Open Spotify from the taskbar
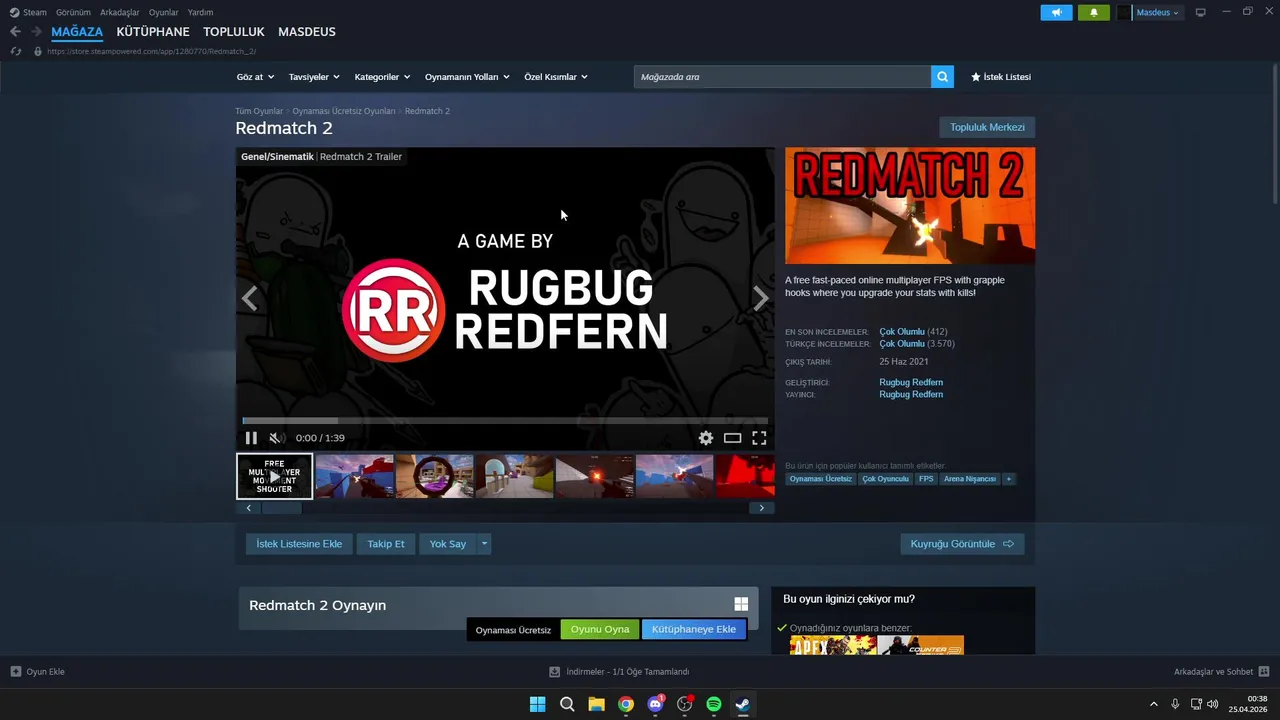This screenshot has height=720, width=1280. [x=714, y=704]
